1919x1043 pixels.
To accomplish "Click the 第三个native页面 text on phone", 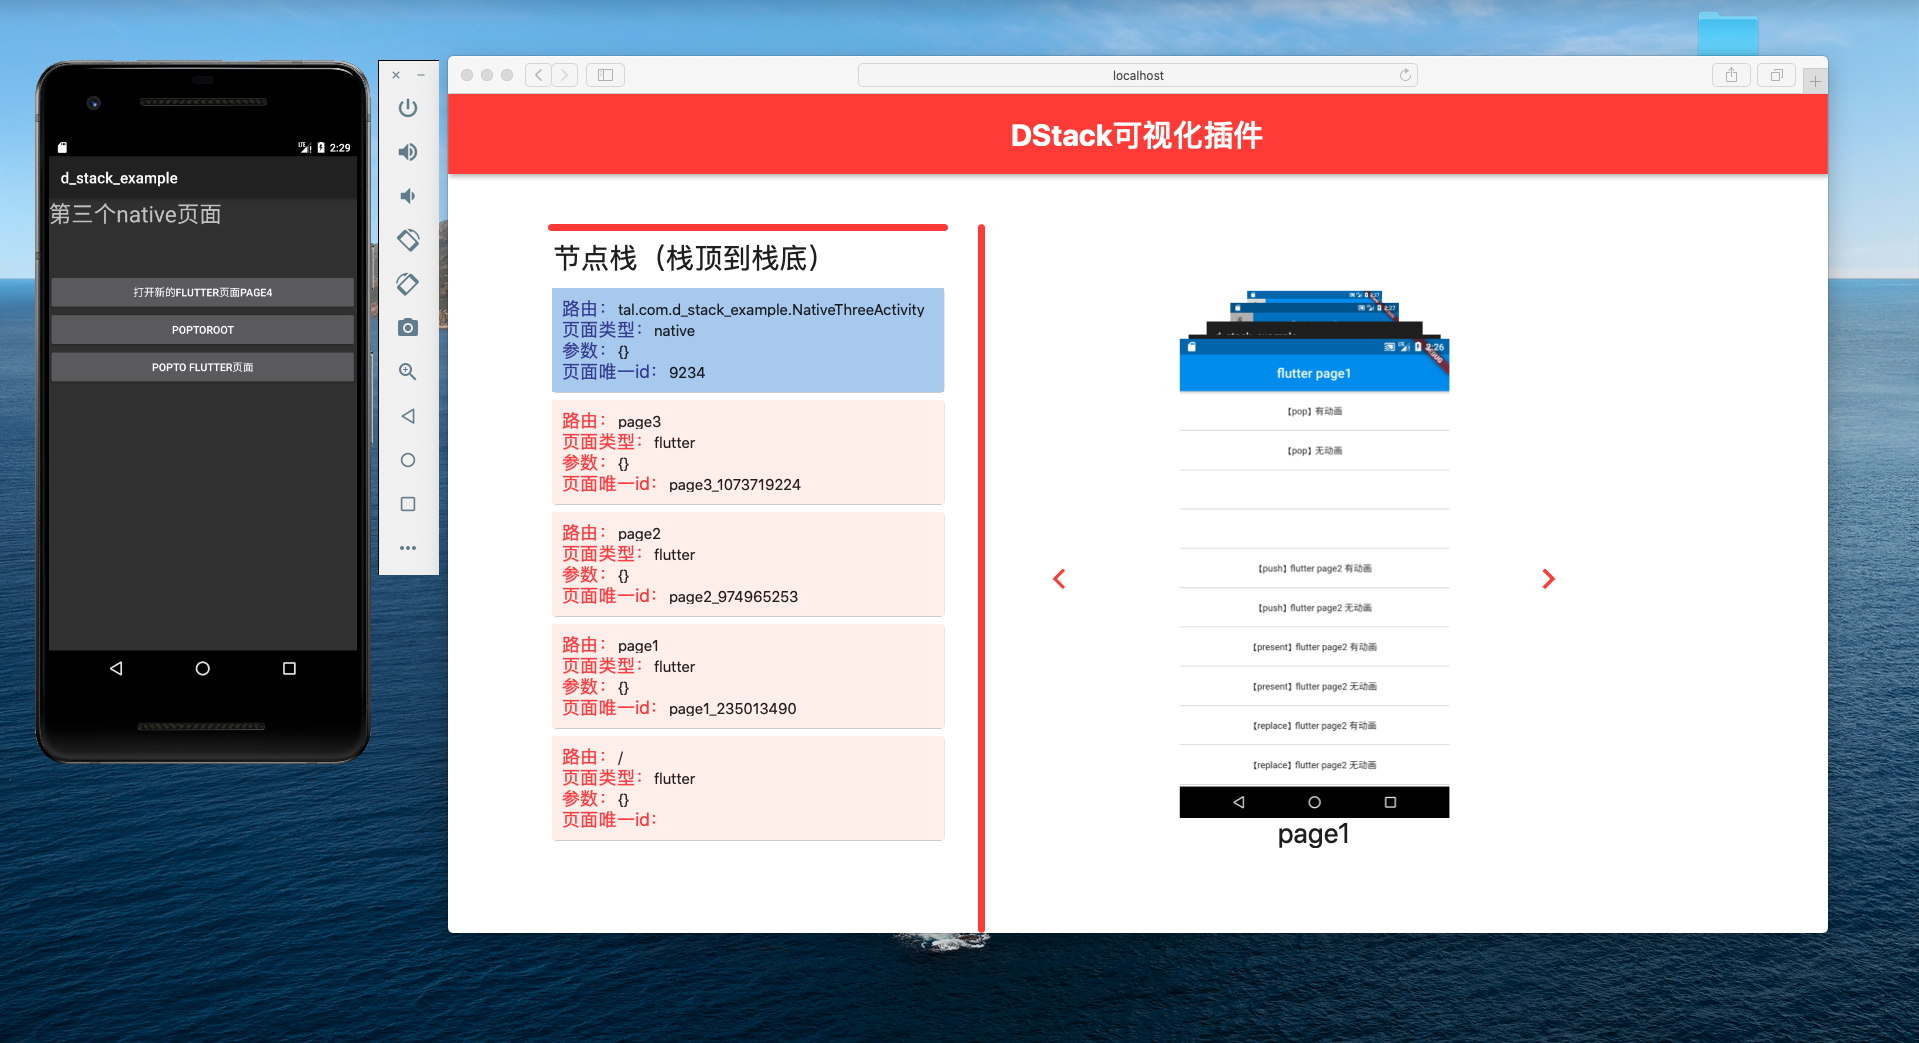I will pyautogui.click(x=136, y=214).
